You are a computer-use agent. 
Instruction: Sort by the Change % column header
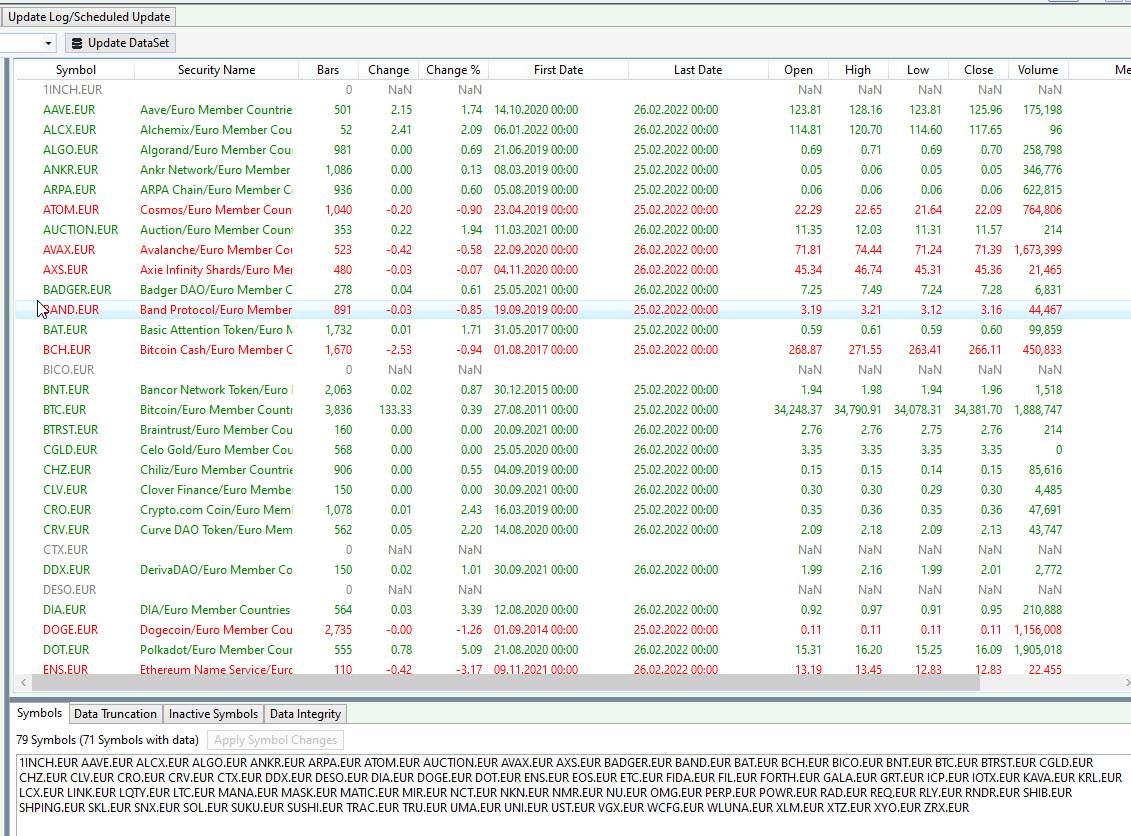(452, 70)
